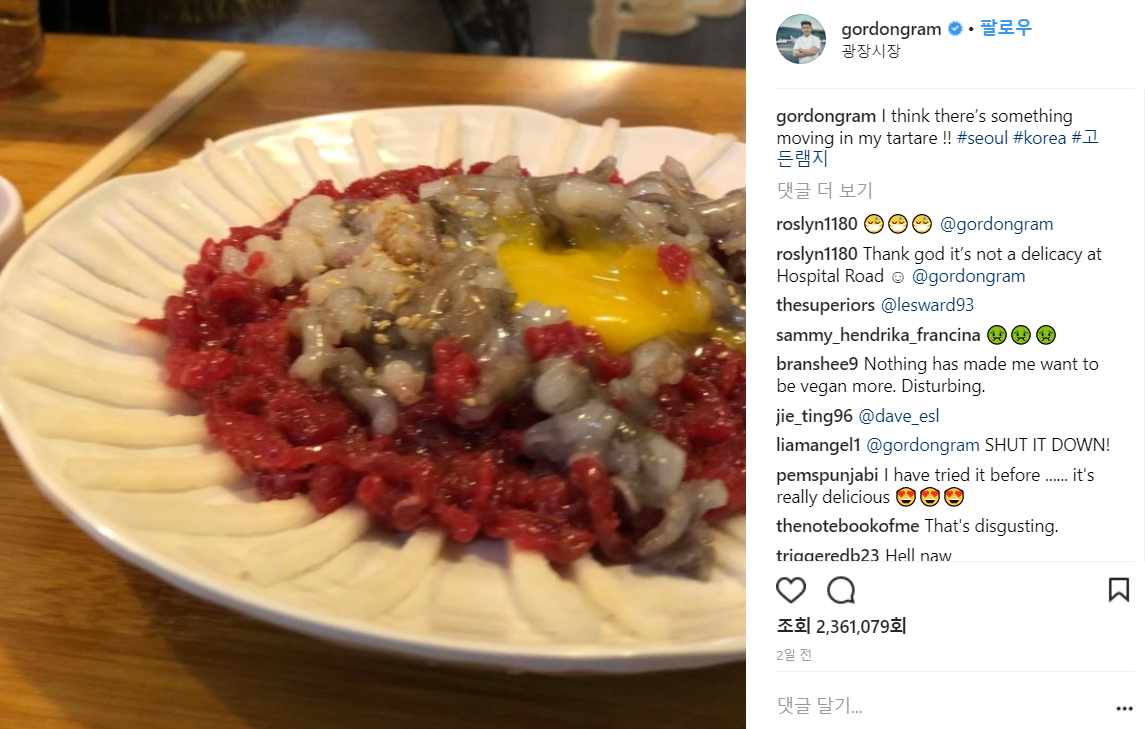
Task: Expand comments with 댓글 더 보기
Action: (x=825, y=191)
